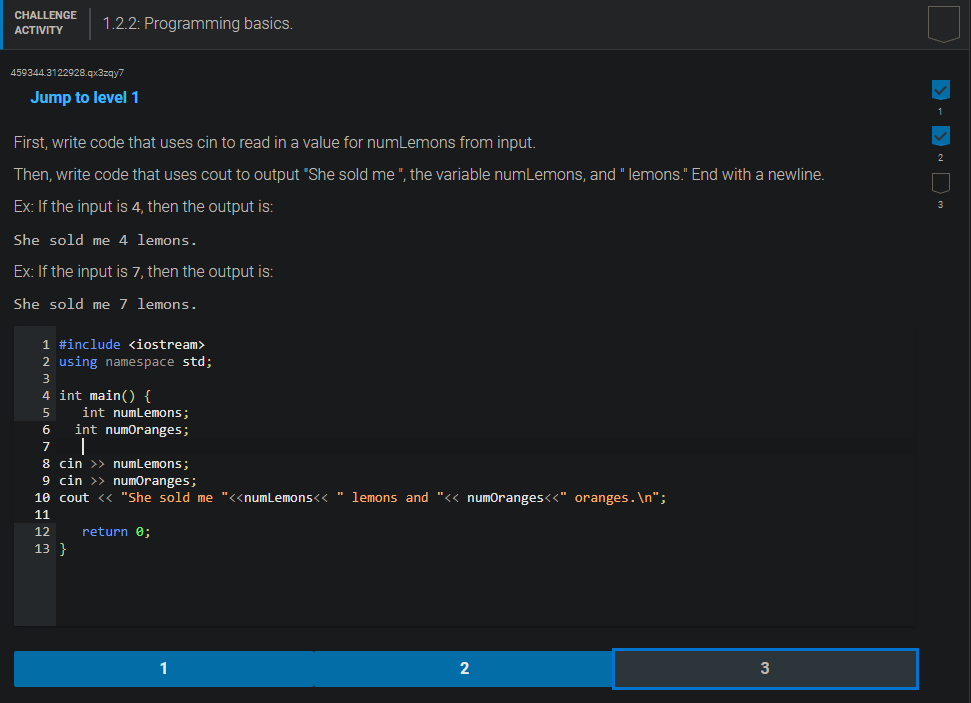Click the 'int numLemons;' code line

coord(136,413)
